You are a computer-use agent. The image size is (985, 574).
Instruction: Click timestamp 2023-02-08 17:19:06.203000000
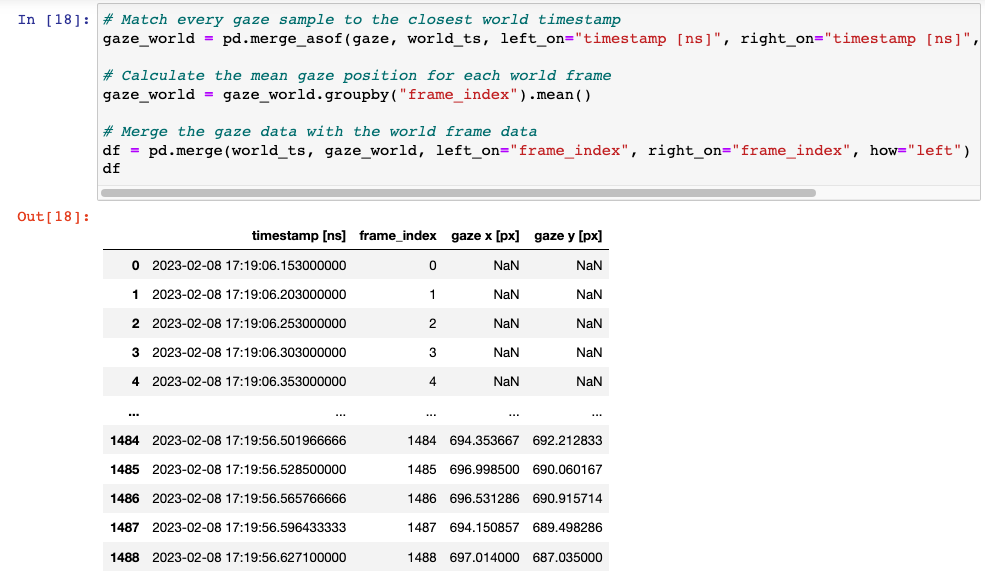249,295
